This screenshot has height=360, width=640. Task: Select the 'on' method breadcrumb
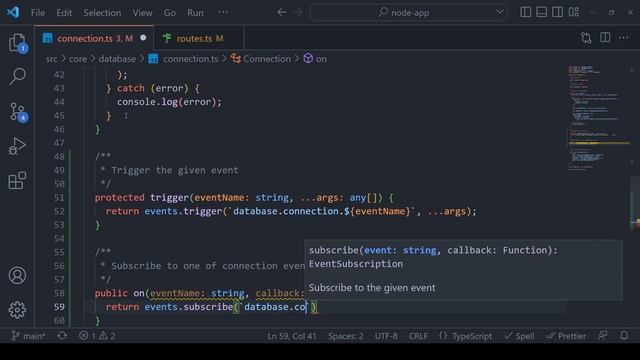(315, 59)
